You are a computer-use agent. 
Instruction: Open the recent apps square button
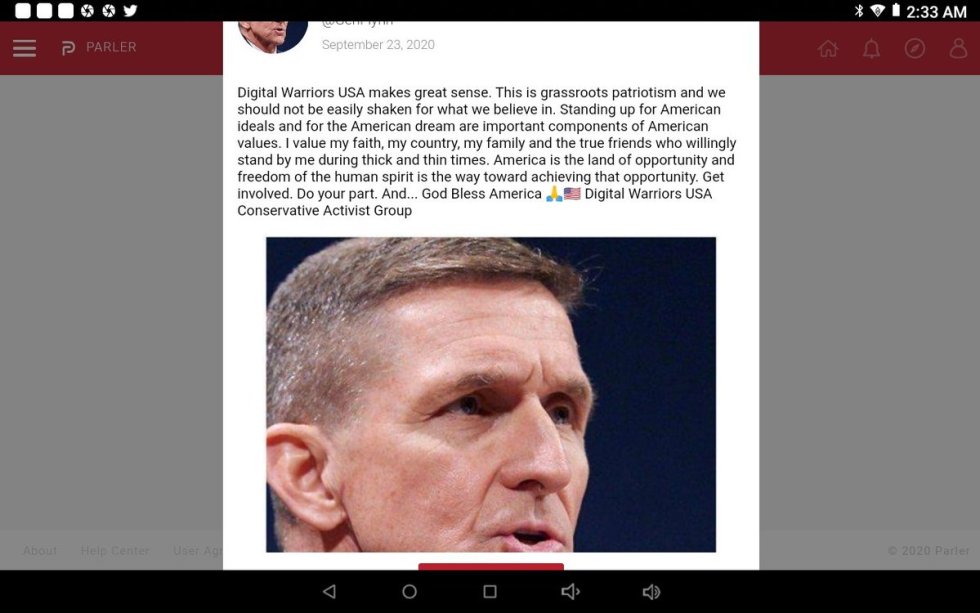coord(490,591)
